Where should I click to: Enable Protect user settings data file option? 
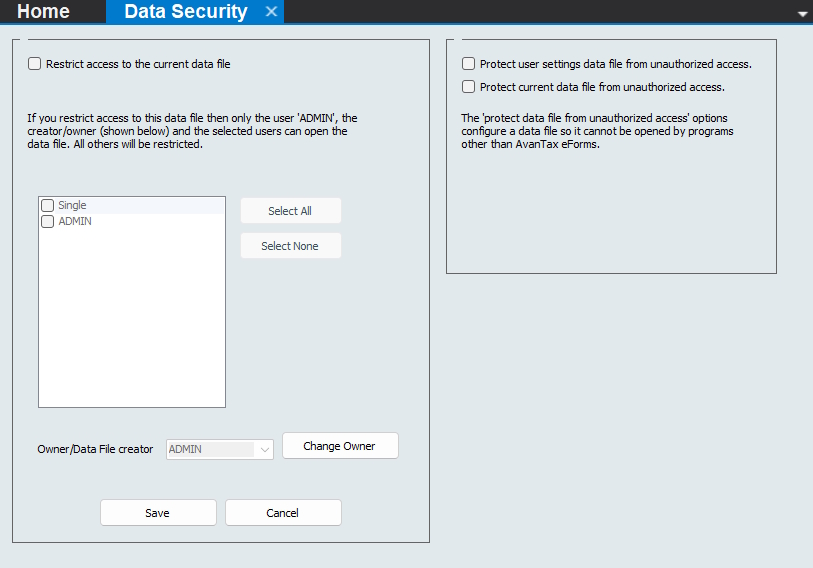(468, 64)
